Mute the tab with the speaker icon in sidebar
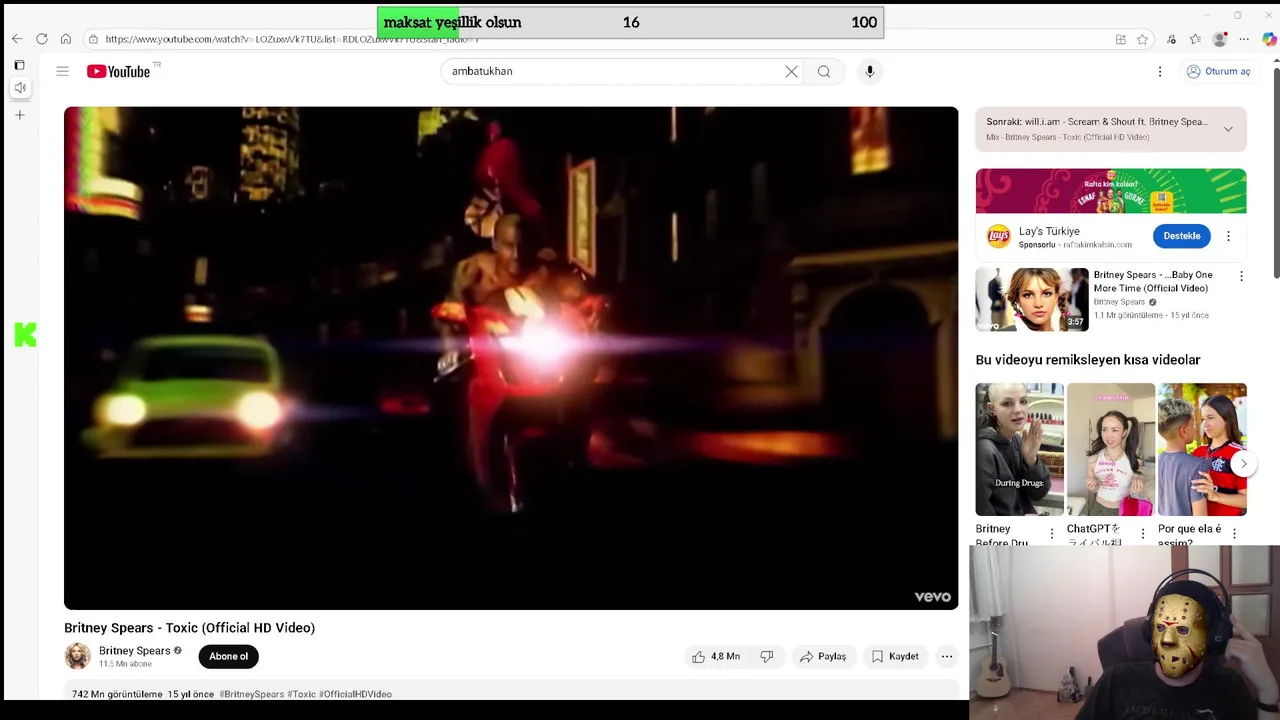Image resolution: width=1280 pixels, height=720 pixels. point(19,88)
